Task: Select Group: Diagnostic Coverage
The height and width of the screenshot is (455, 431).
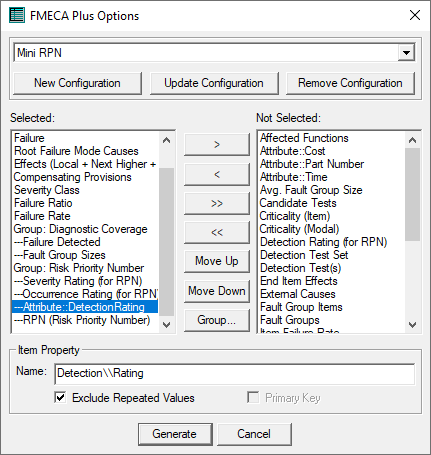Action: click(x=85, y=229)
